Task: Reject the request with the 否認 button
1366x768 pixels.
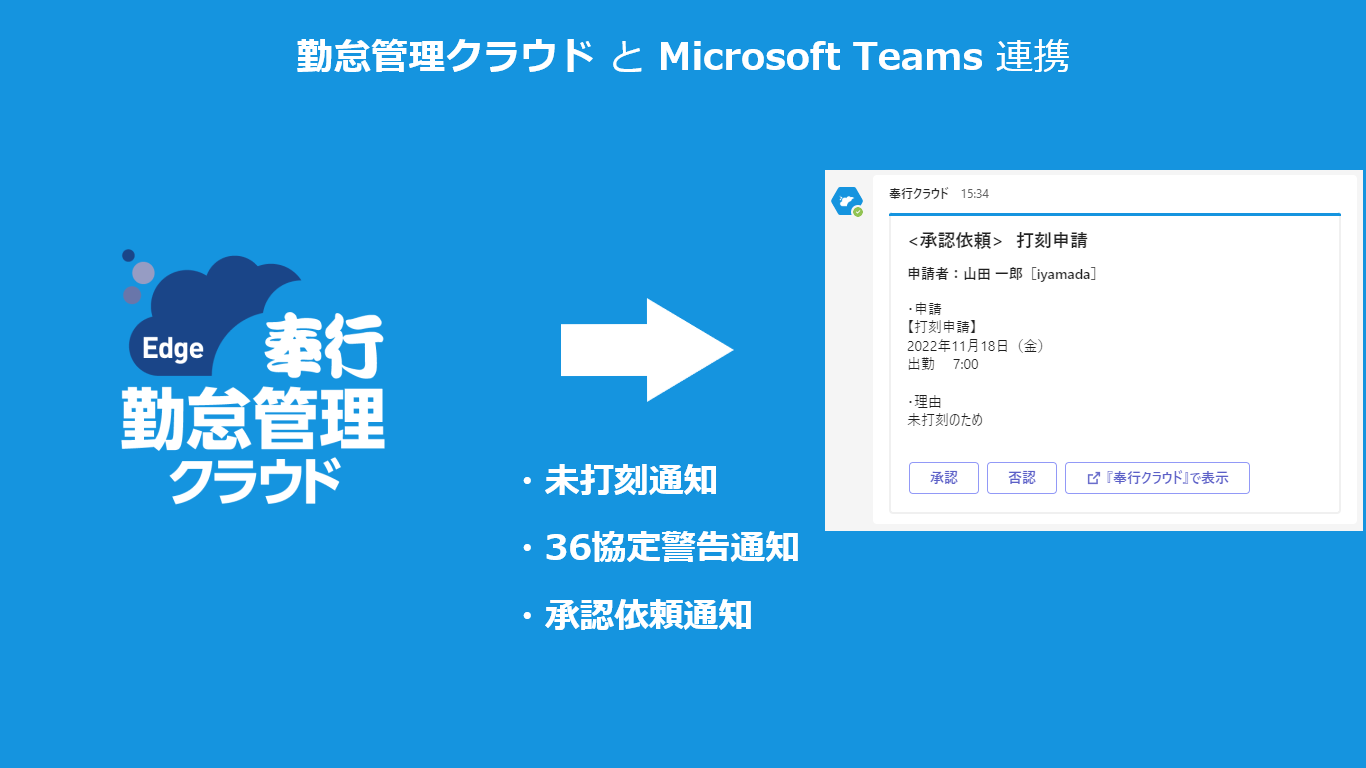Action: click(x=1021, y=478)
